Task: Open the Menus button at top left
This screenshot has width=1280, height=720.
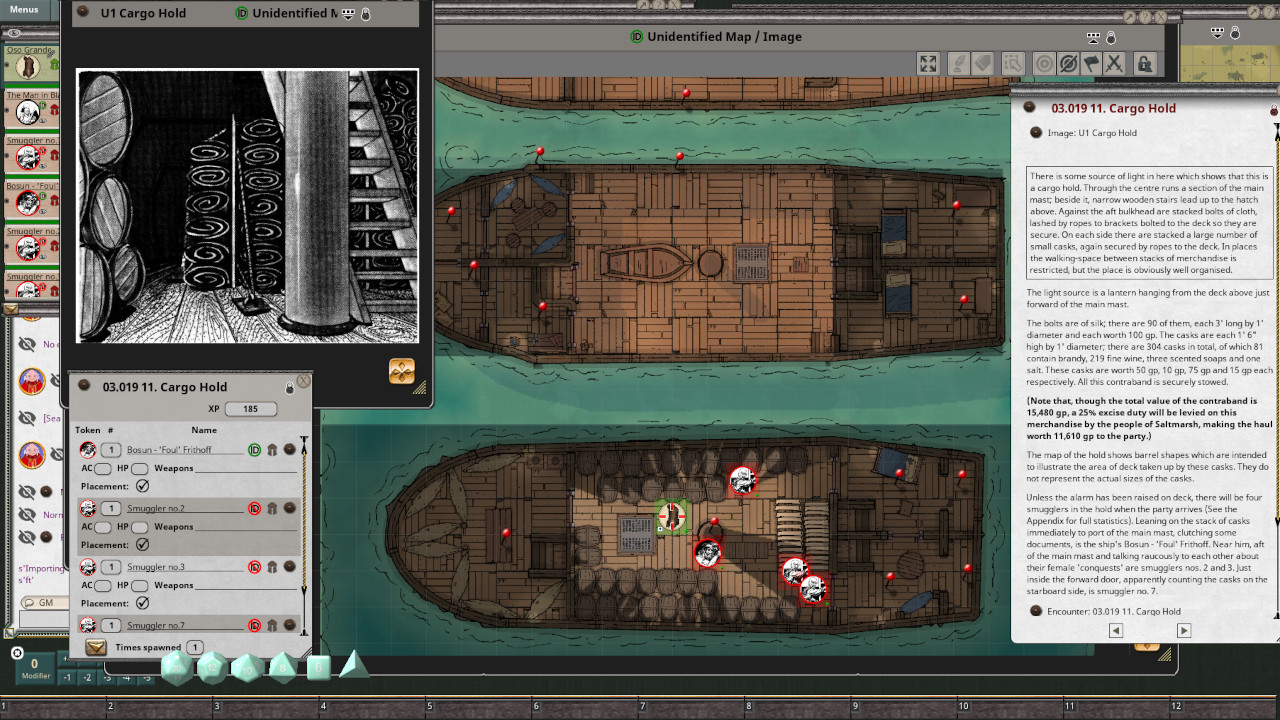Action: (22, 9)
